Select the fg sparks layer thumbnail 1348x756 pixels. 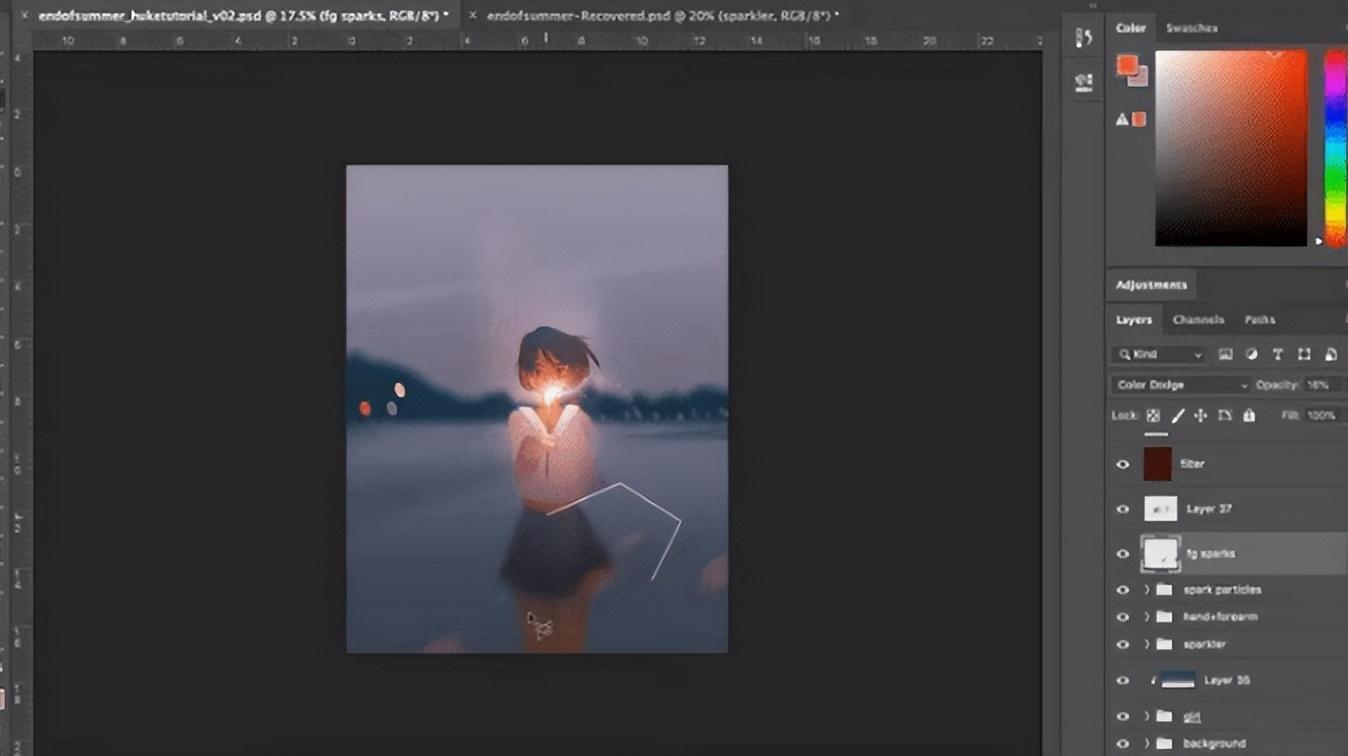click(x=1161, y=554)
